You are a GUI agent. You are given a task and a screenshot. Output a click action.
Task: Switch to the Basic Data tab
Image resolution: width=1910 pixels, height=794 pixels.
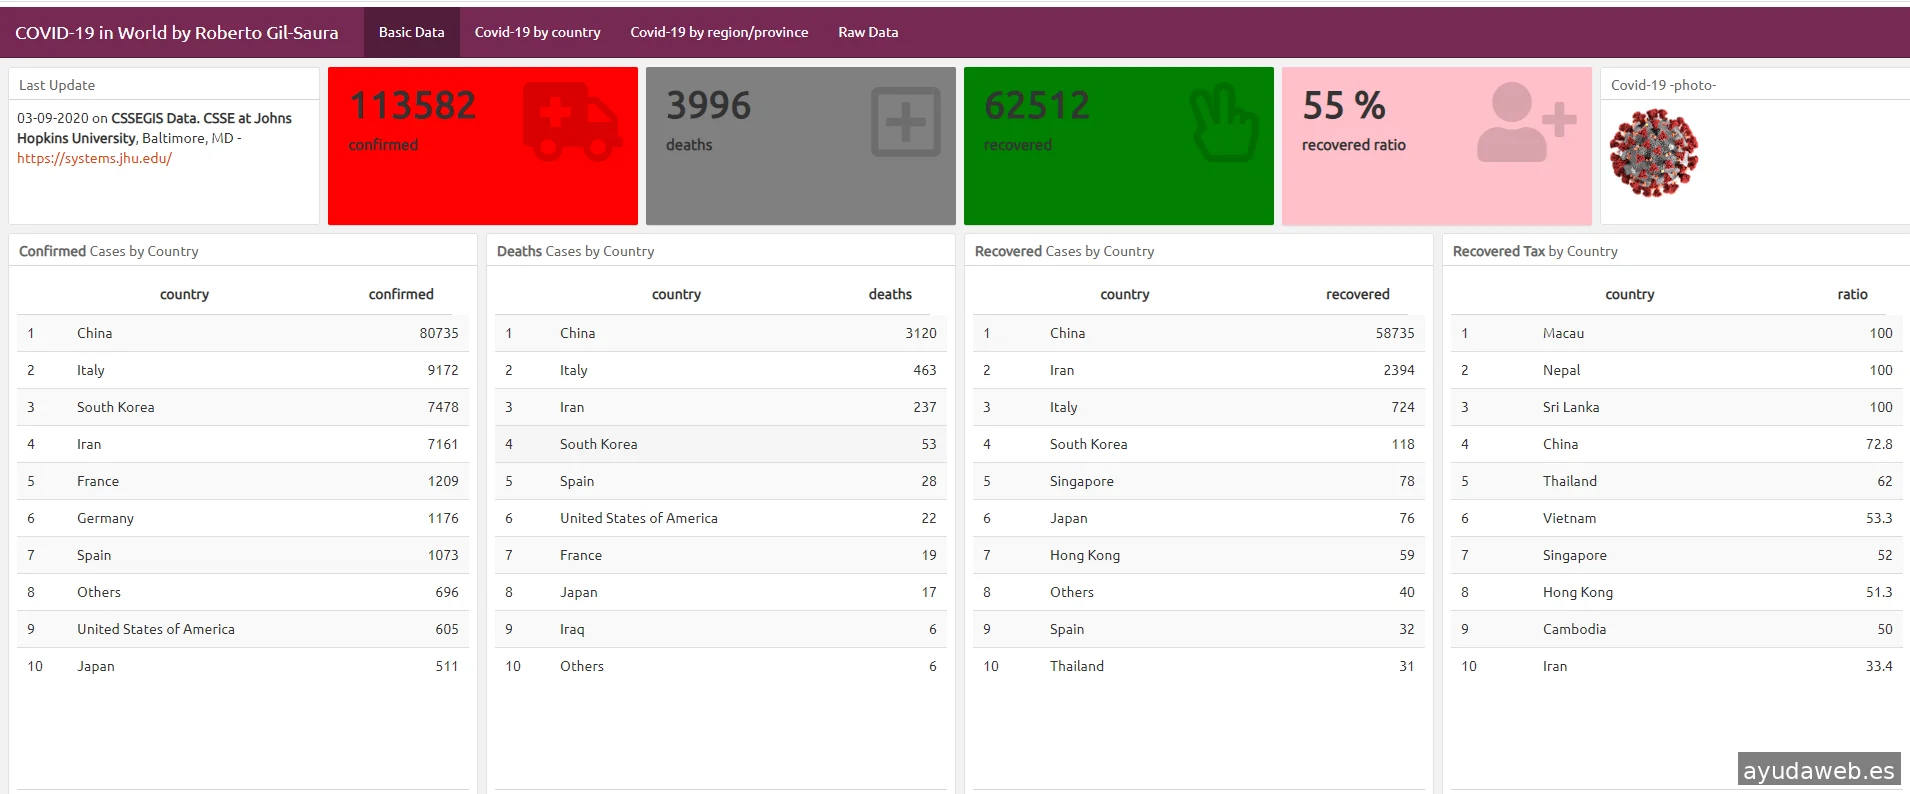(x=411, y=32)
